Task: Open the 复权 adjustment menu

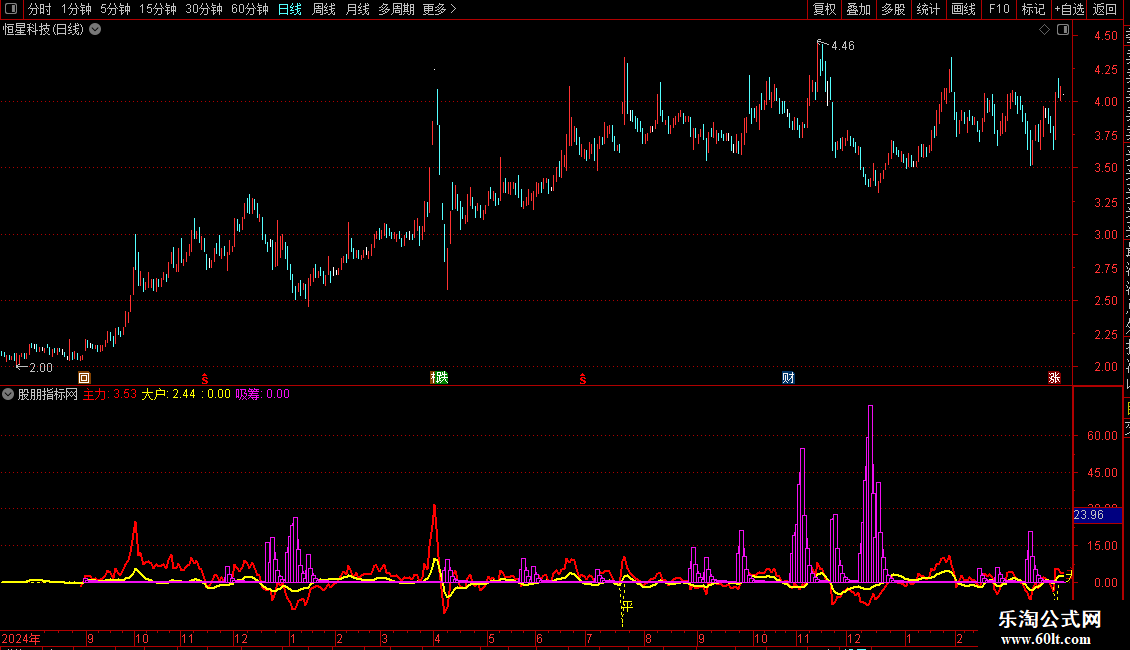Action: tap(824, 9)
